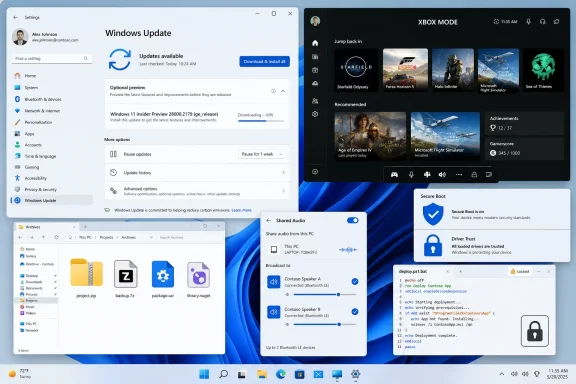Screen dimensions: 576x384
Task: Expand the Update history chevron
Action: click(283, 172)
